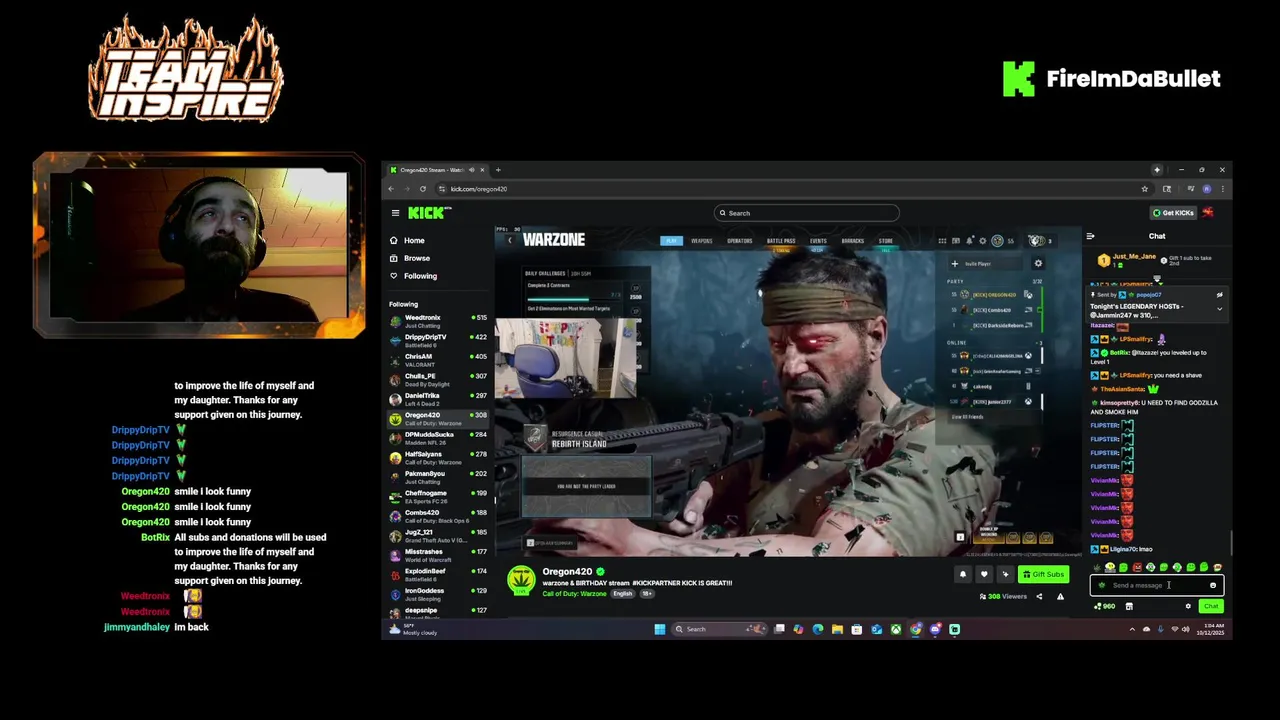The image size is (1280, 720).
Task: Collapse the chat panel
Action: click(x=1090, y=236)
